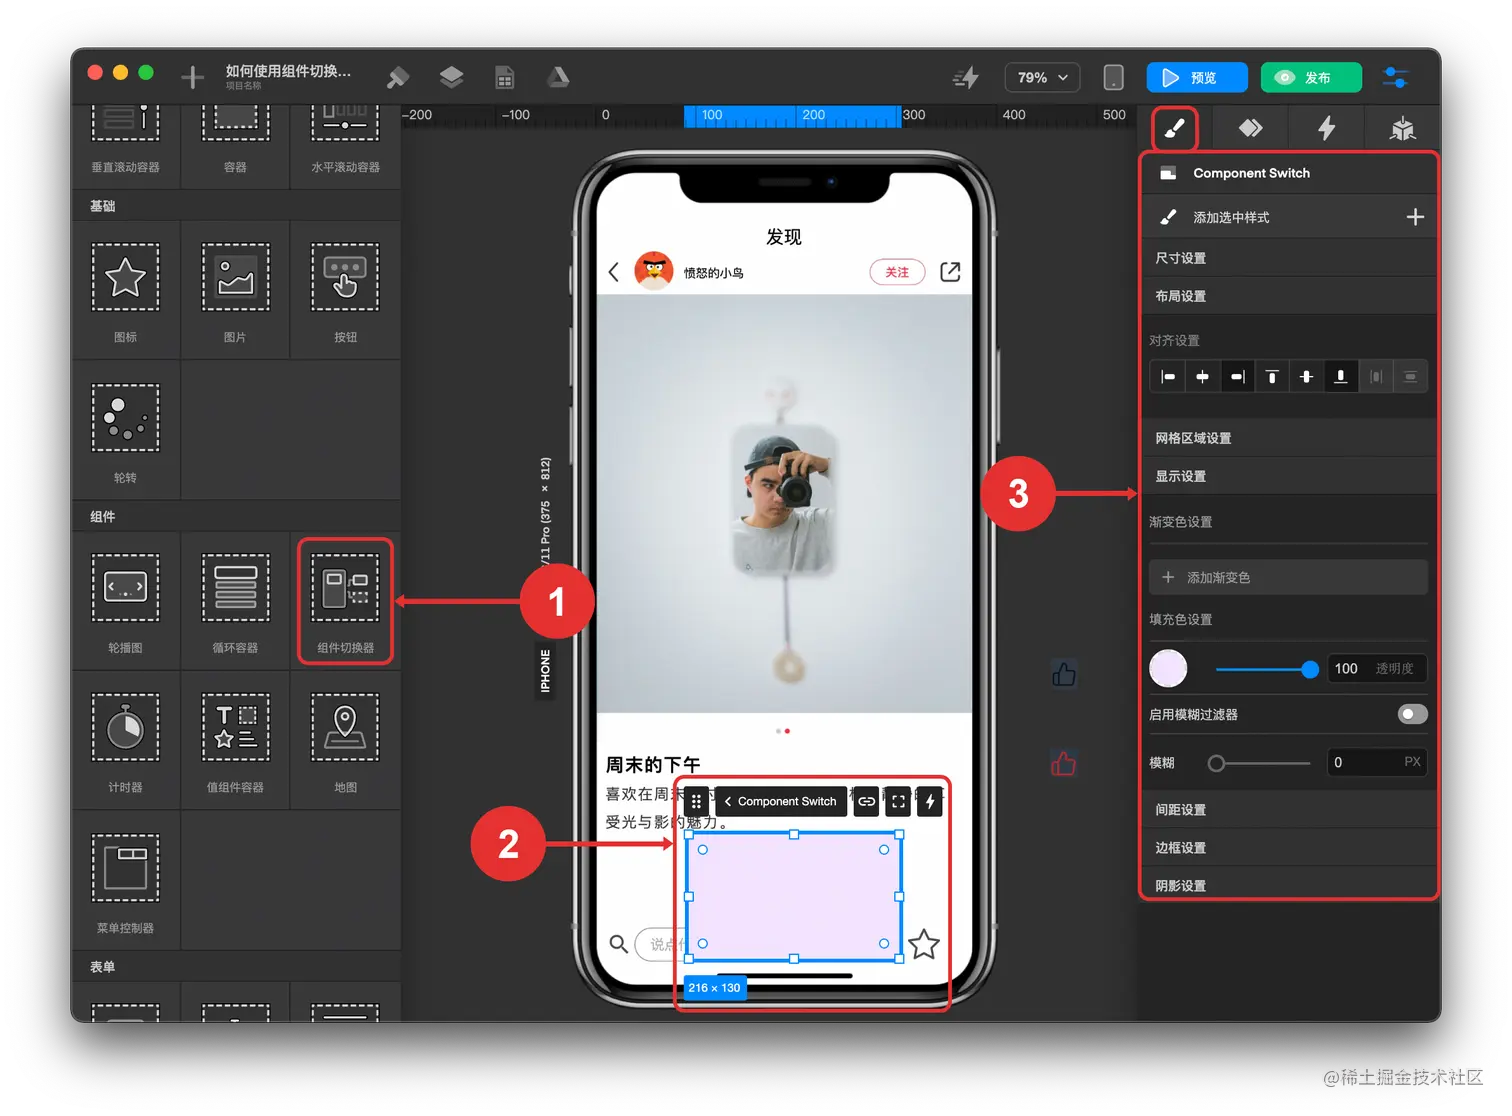Click the opacity value field showing 100

click(x=1376, y=668)
